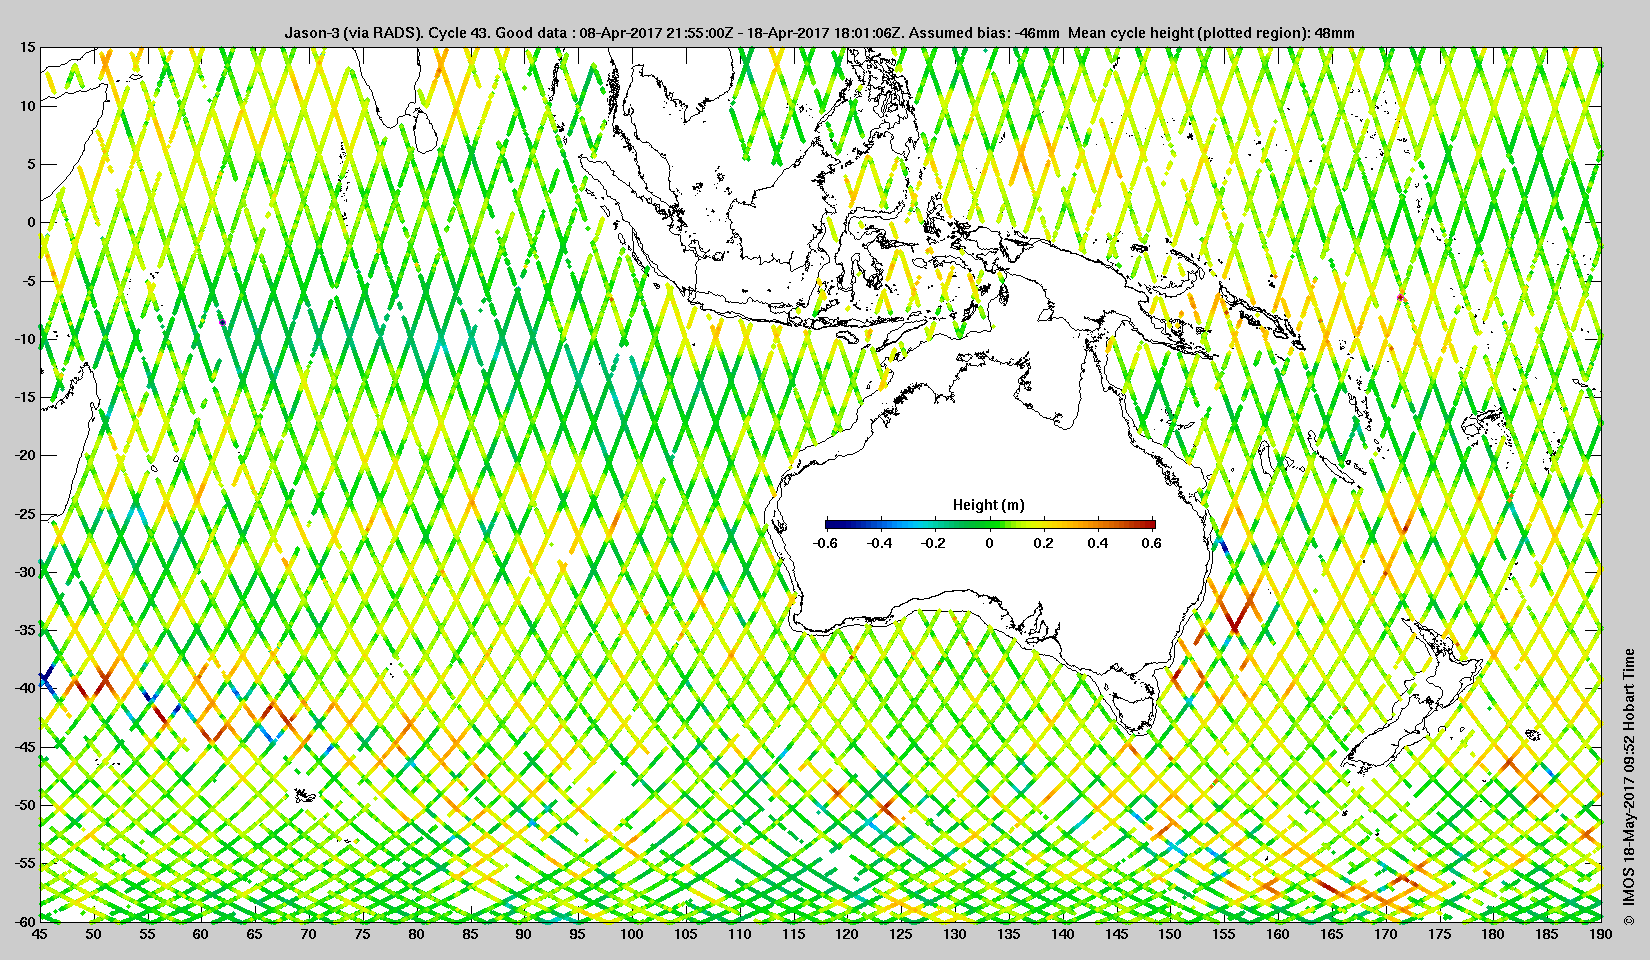Image resolution: width=1650 pixels, height=960 pixels.
Task: Click longitude tick label 100
Action: [631, 934]
